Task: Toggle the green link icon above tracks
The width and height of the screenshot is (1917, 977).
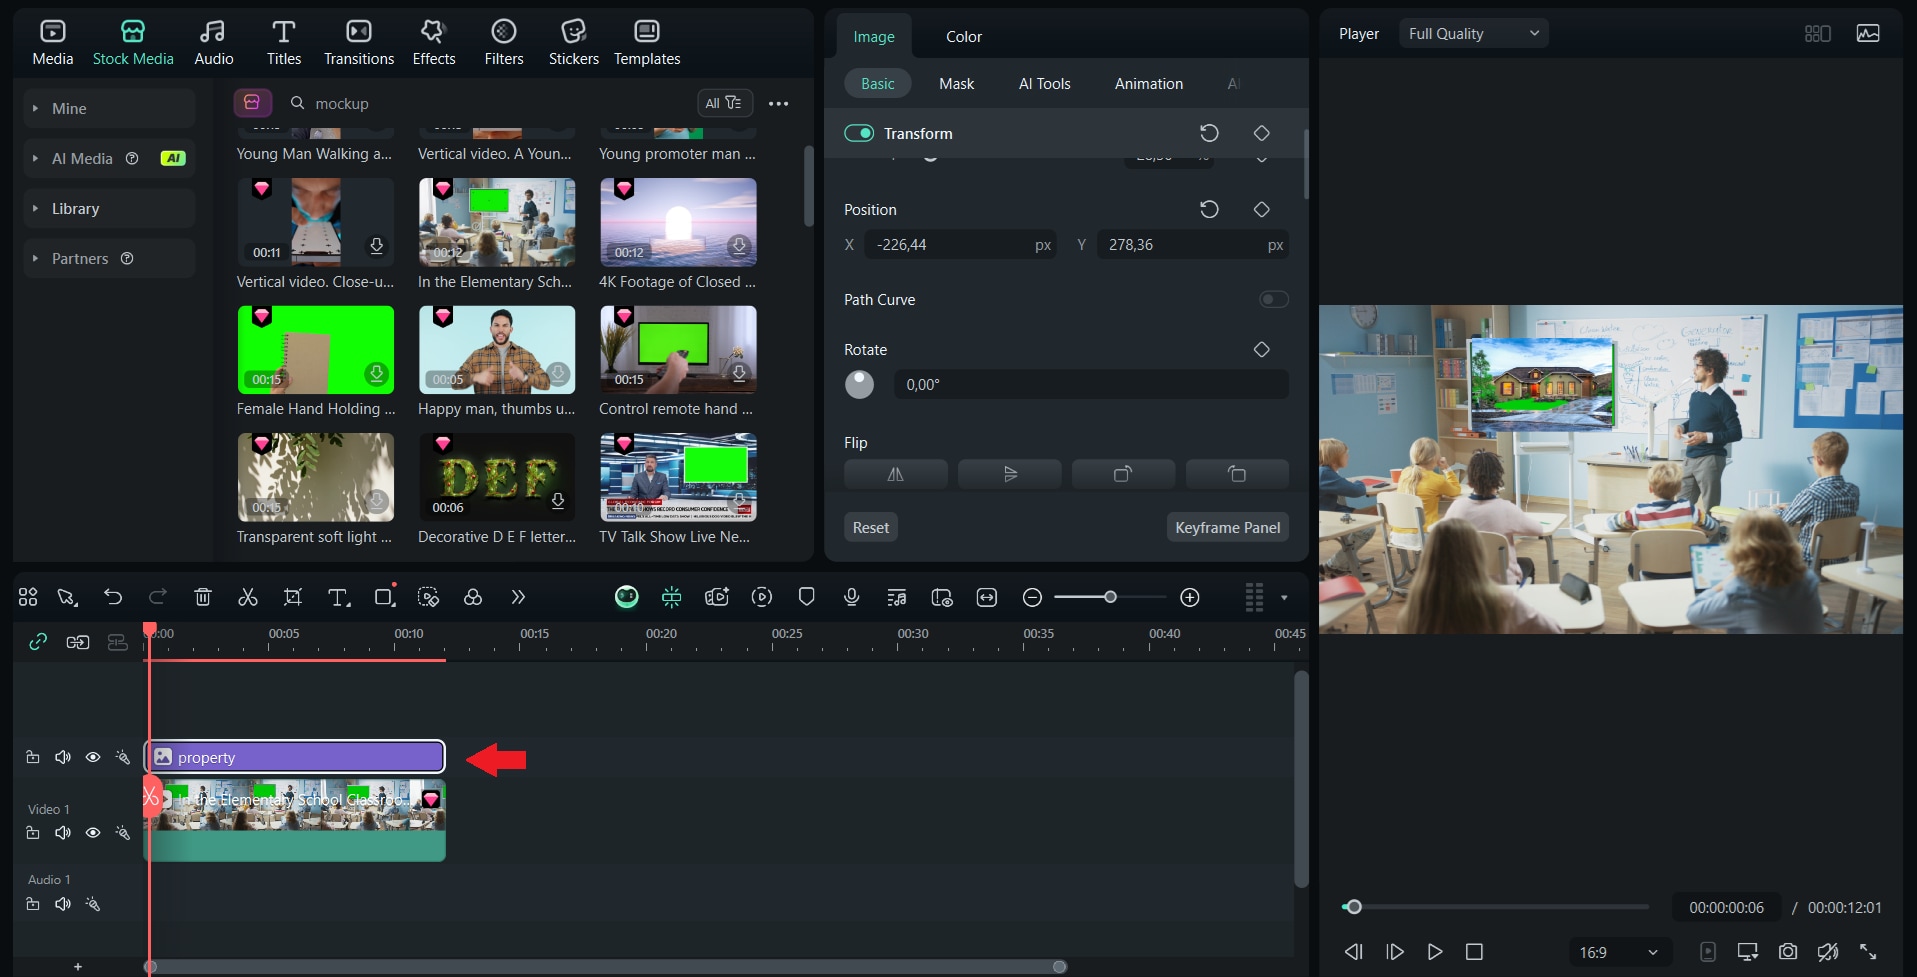Action: coord(38,642)
